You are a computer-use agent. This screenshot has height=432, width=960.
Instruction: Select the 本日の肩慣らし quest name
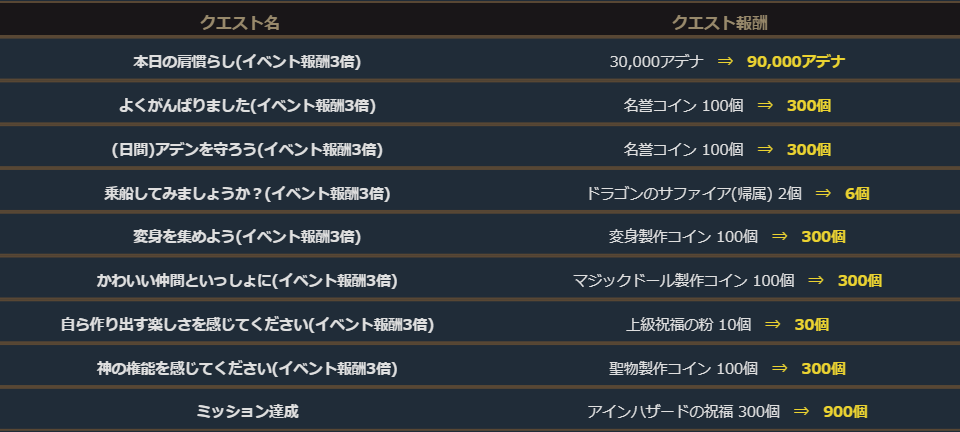[246, 62]
